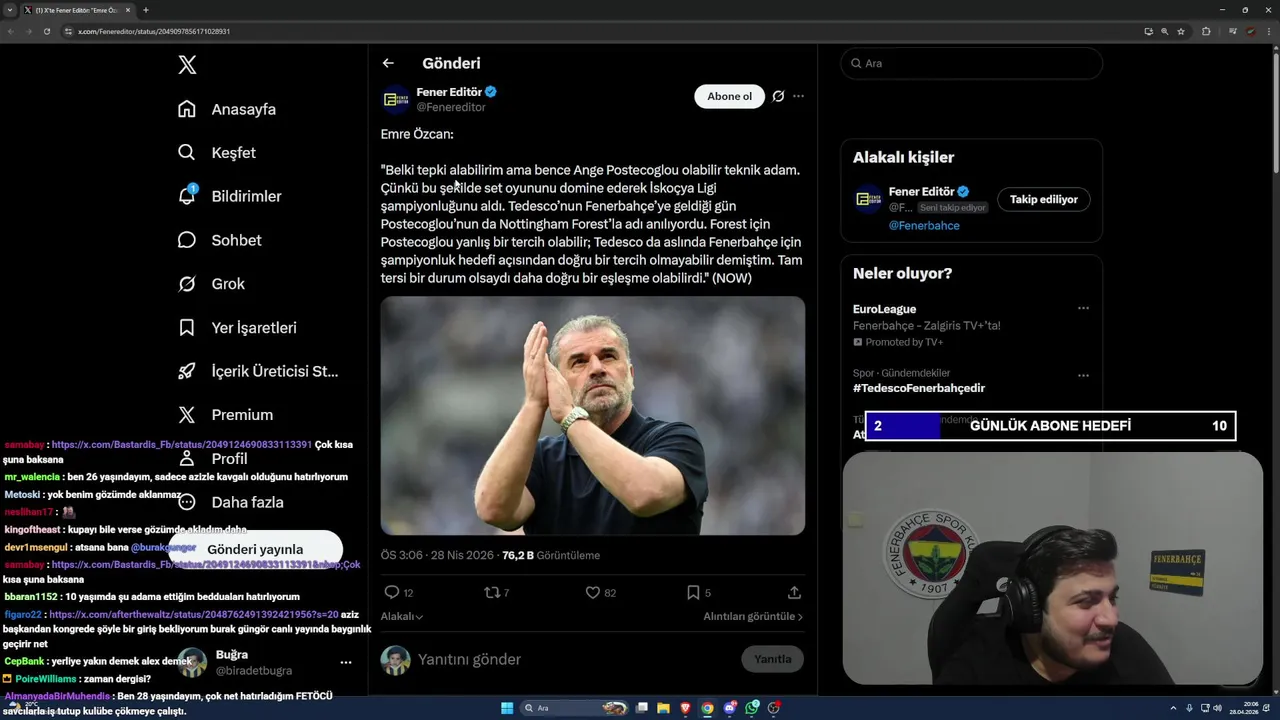Click Abone ol button
1280x720 pixels.
[x=729, y=96]
